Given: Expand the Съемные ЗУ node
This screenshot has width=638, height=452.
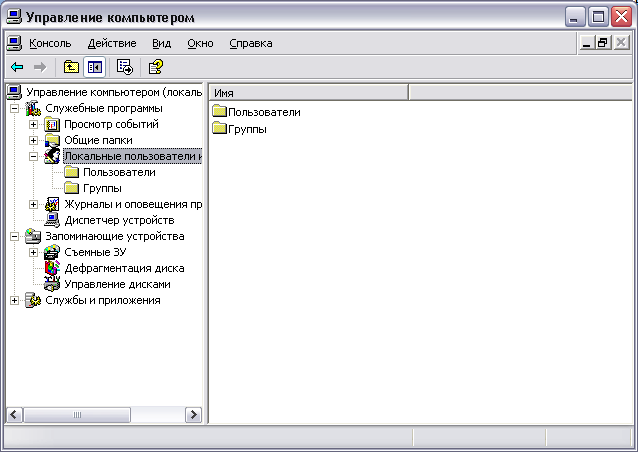Looking at the screenshot, I should click(x=33, y=252).
